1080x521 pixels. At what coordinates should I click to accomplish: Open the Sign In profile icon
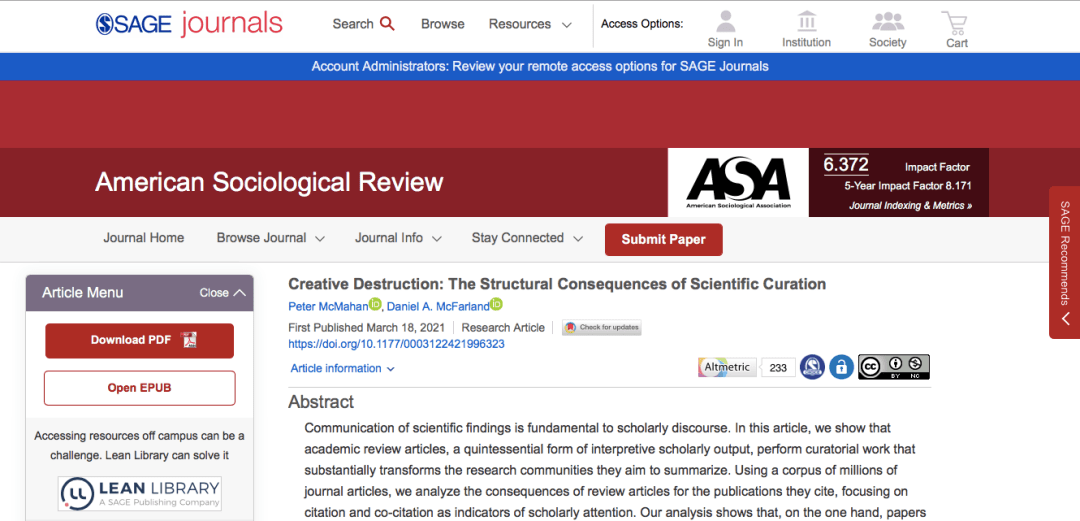click(x=725, y=22)
